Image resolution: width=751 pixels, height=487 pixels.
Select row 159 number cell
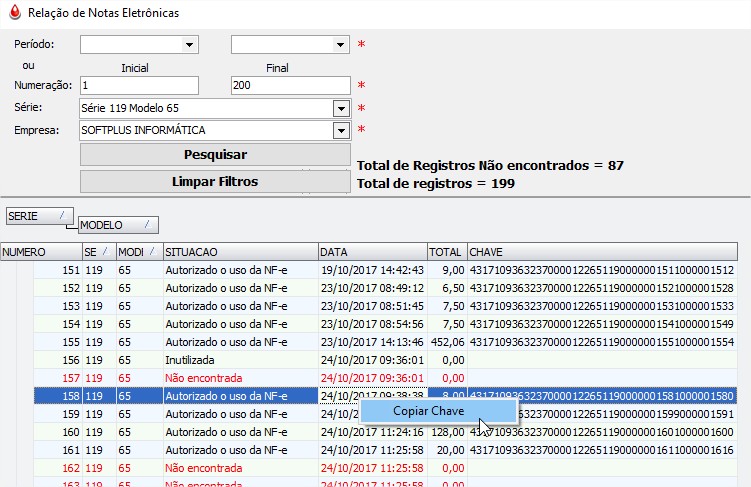[71, 414]
